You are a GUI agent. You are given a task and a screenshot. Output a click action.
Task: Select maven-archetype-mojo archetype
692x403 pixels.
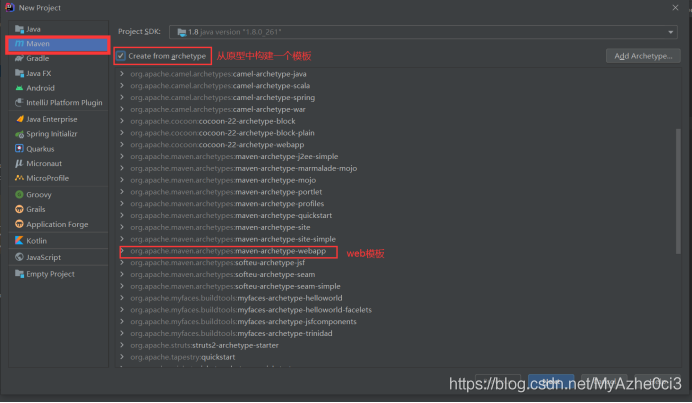223,180
